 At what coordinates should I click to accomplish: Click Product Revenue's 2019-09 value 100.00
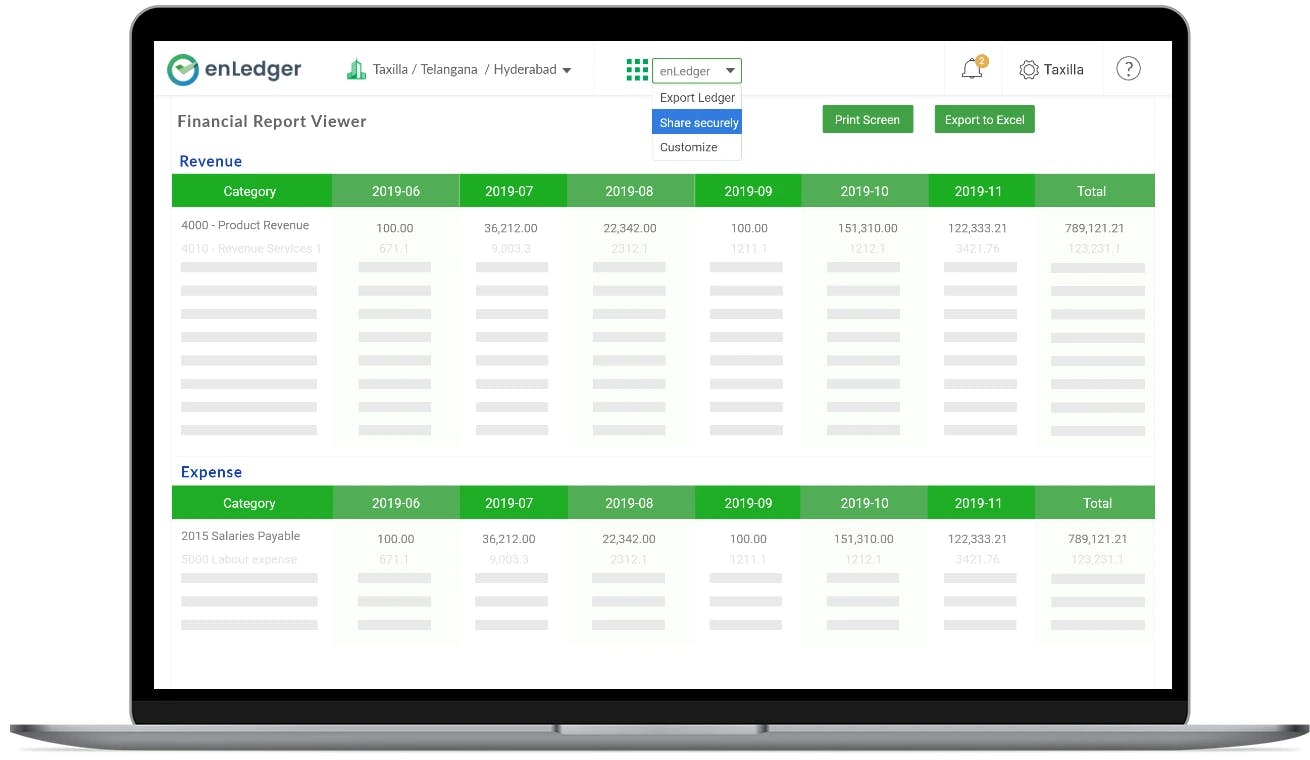749,228
